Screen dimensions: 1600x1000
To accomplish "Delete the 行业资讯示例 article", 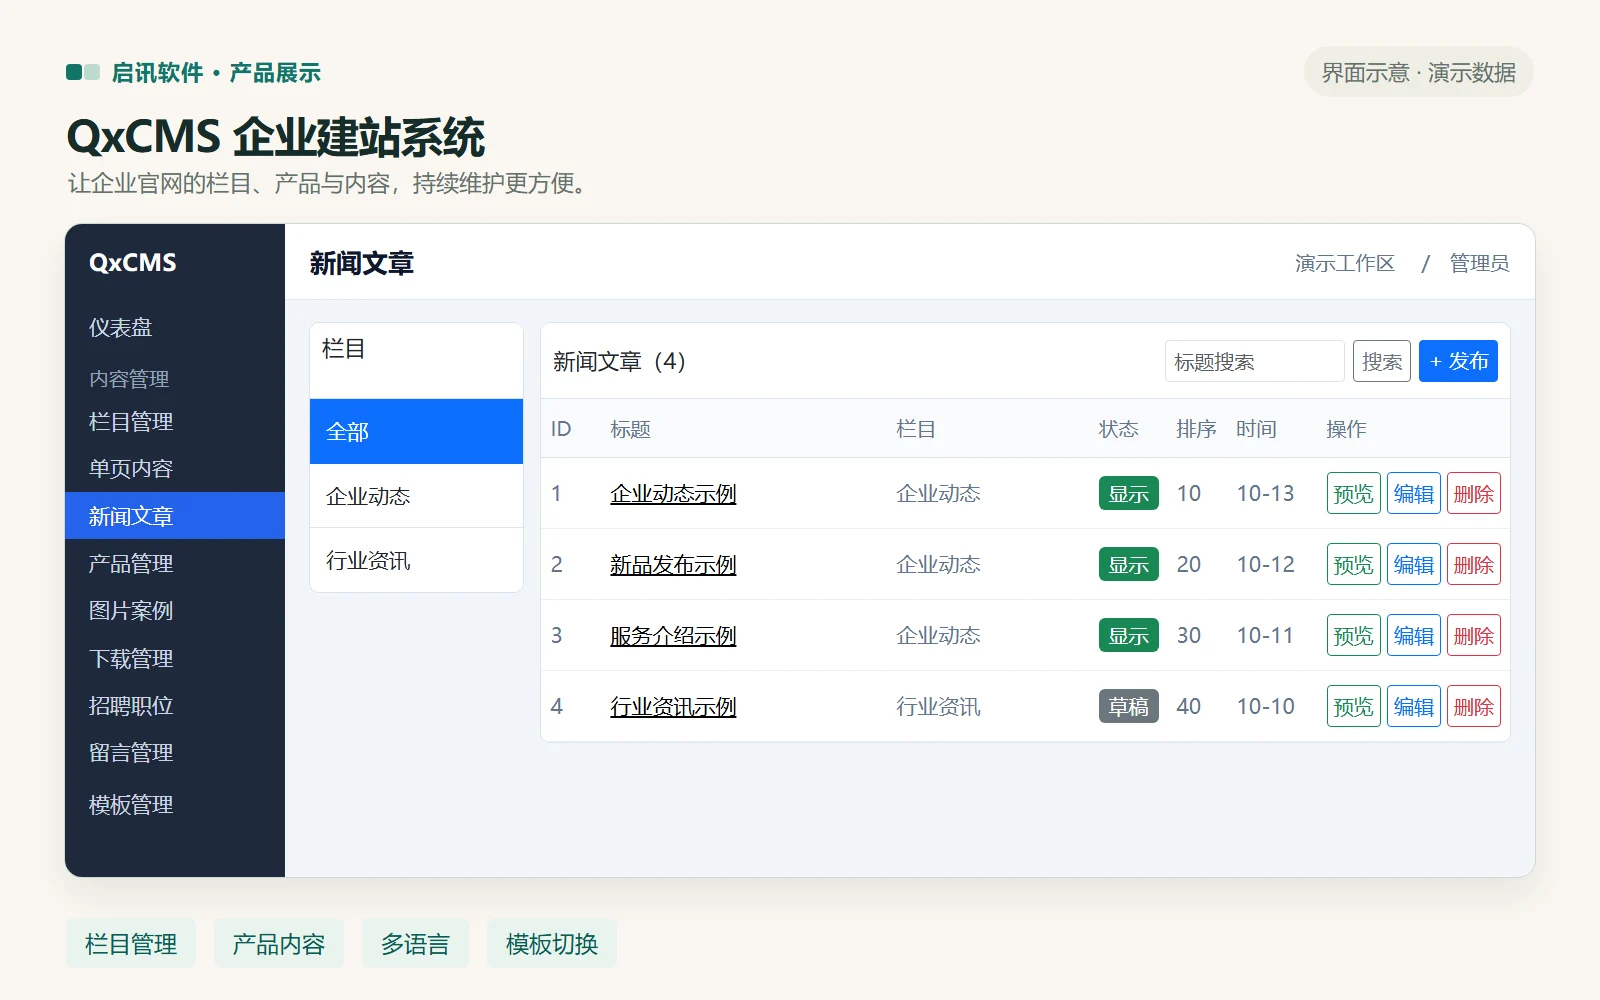I will (1474, 706).
